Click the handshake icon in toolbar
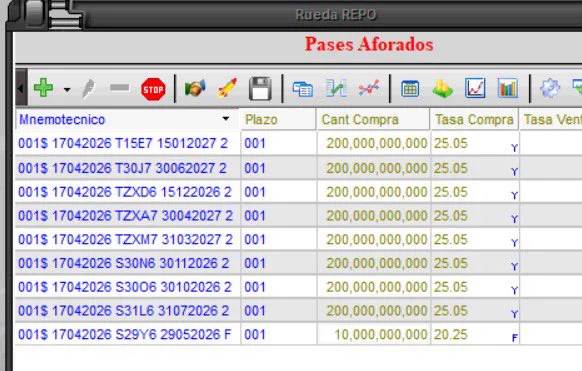Screen dimensions: 582x371 click(195, 88)
